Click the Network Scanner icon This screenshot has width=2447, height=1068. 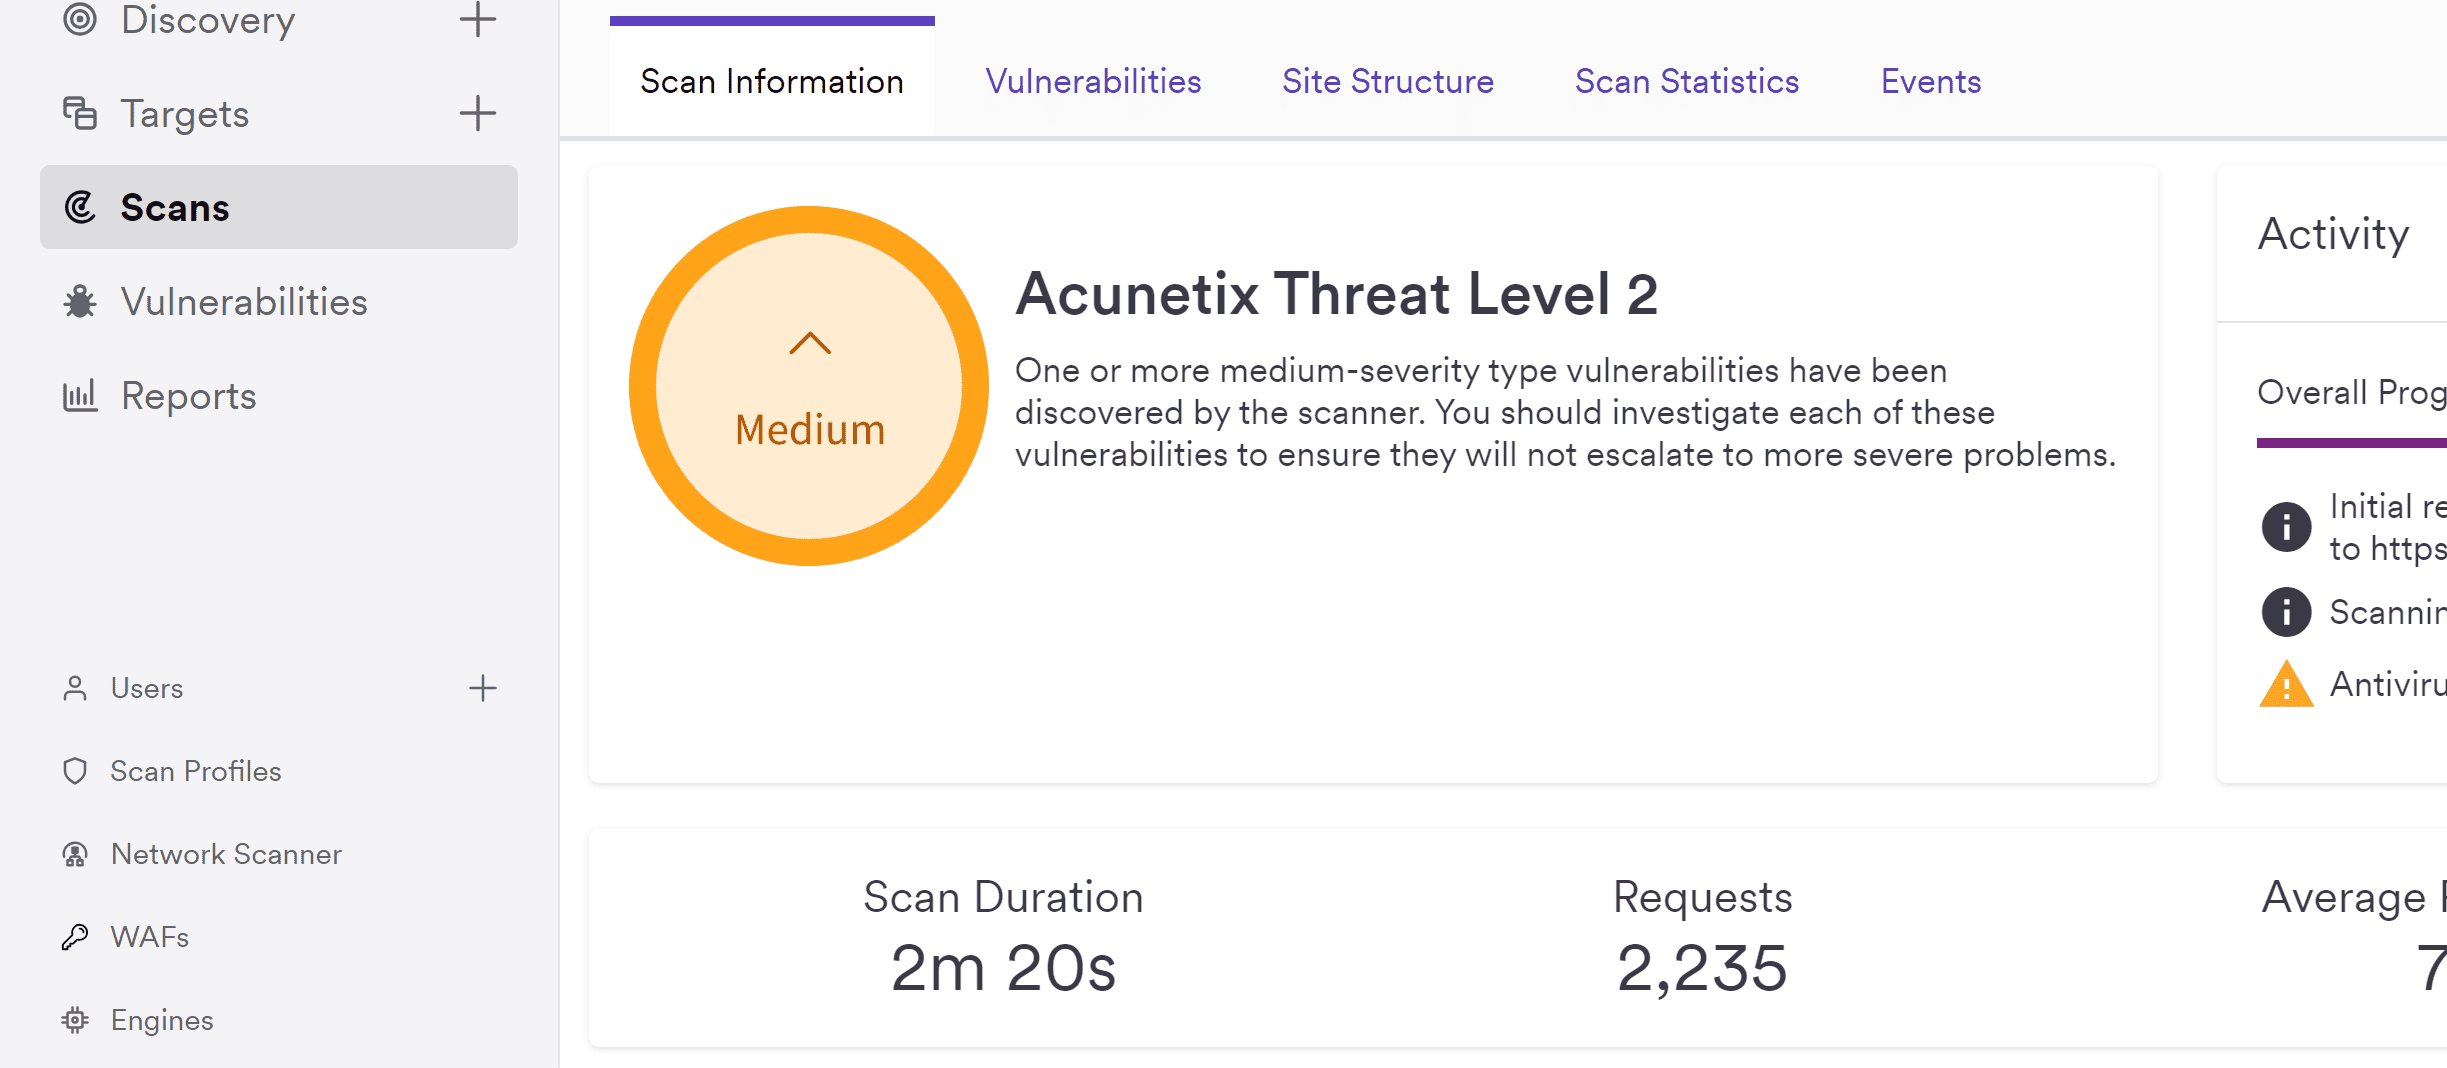tap(75, 854)
